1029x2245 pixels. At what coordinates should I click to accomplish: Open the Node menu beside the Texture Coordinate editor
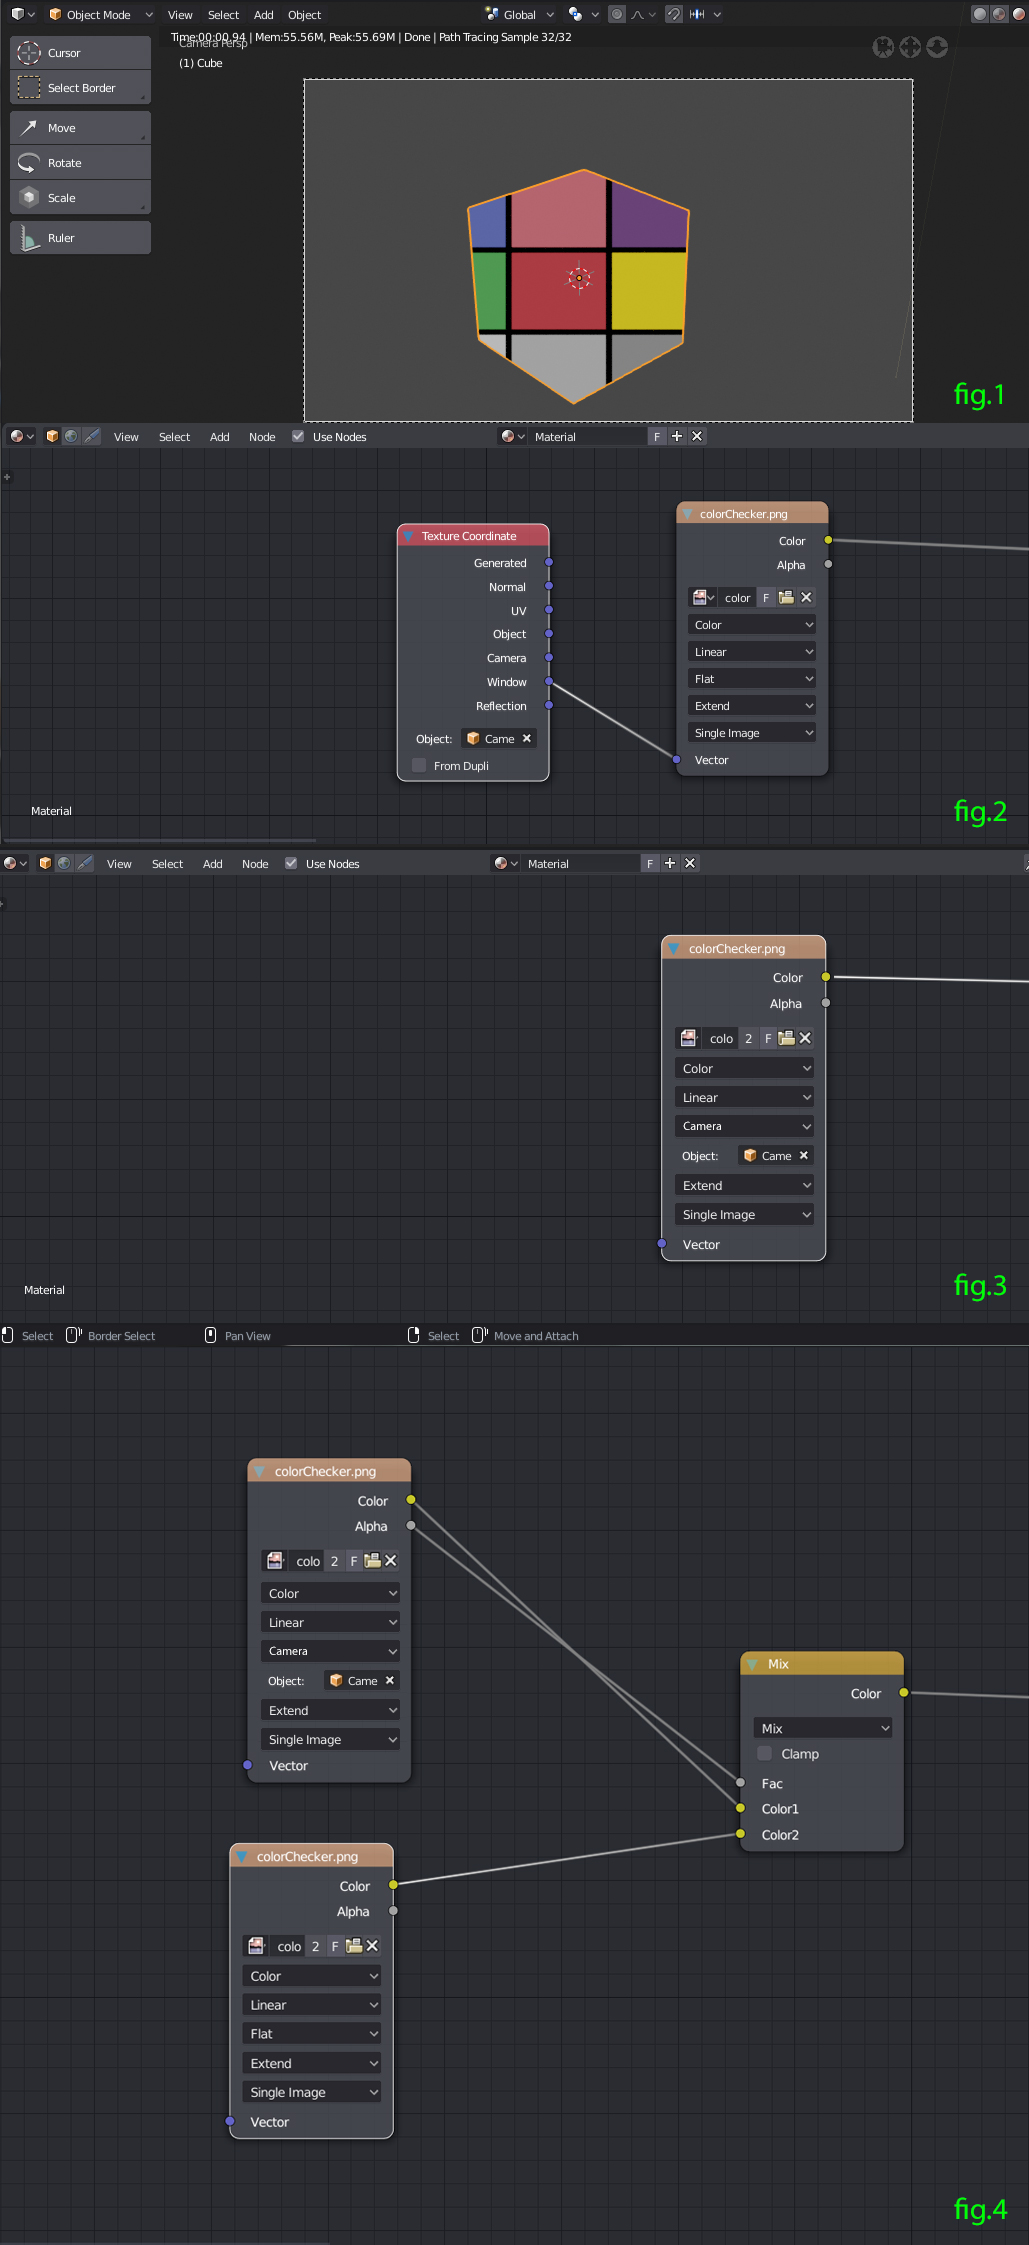coord(262,436)
